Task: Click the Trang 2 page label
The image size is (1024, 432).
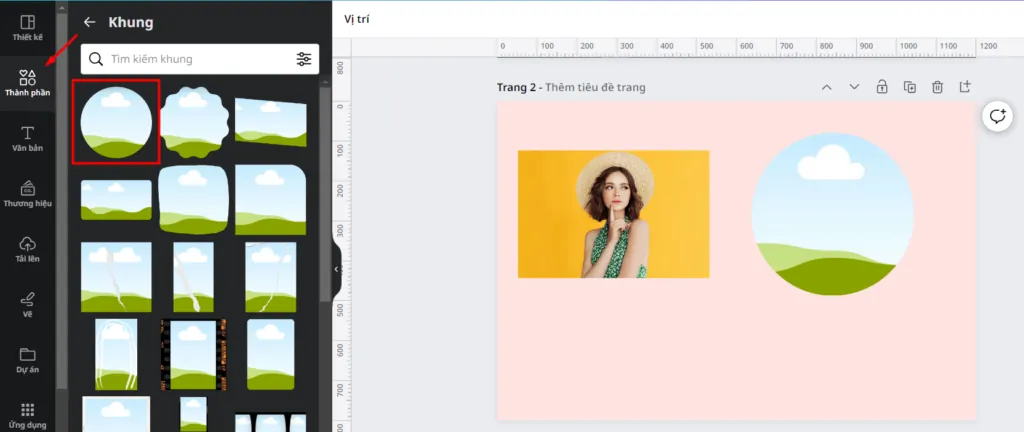Action: tap(517, 87)
